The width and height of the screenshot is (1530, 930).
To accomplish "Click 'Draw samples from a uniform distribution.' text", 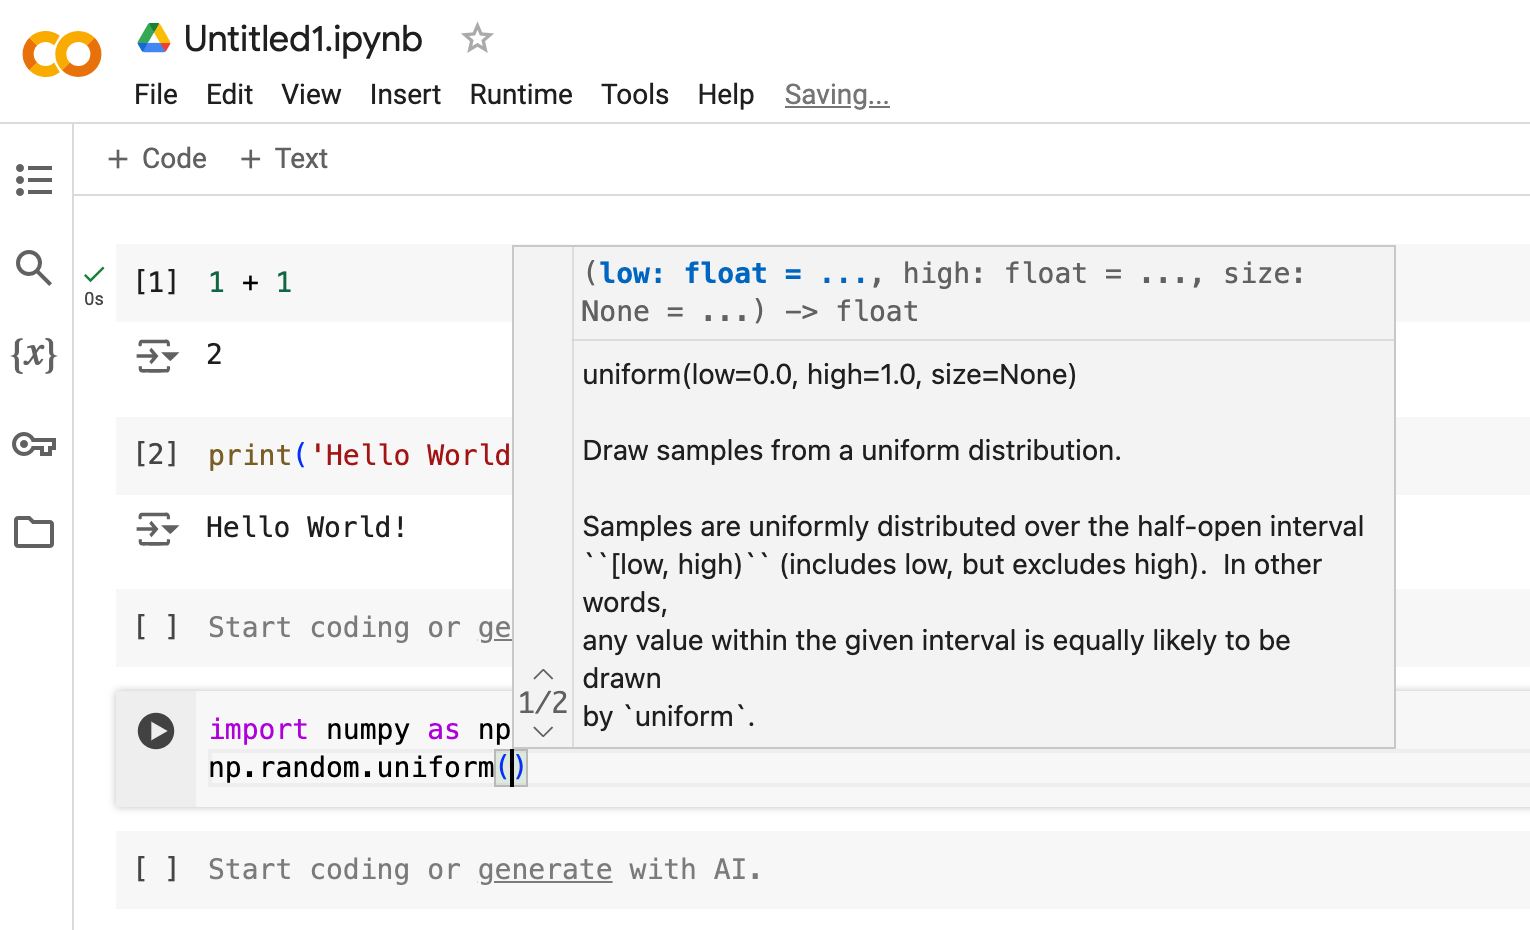I will pos(852,450).
